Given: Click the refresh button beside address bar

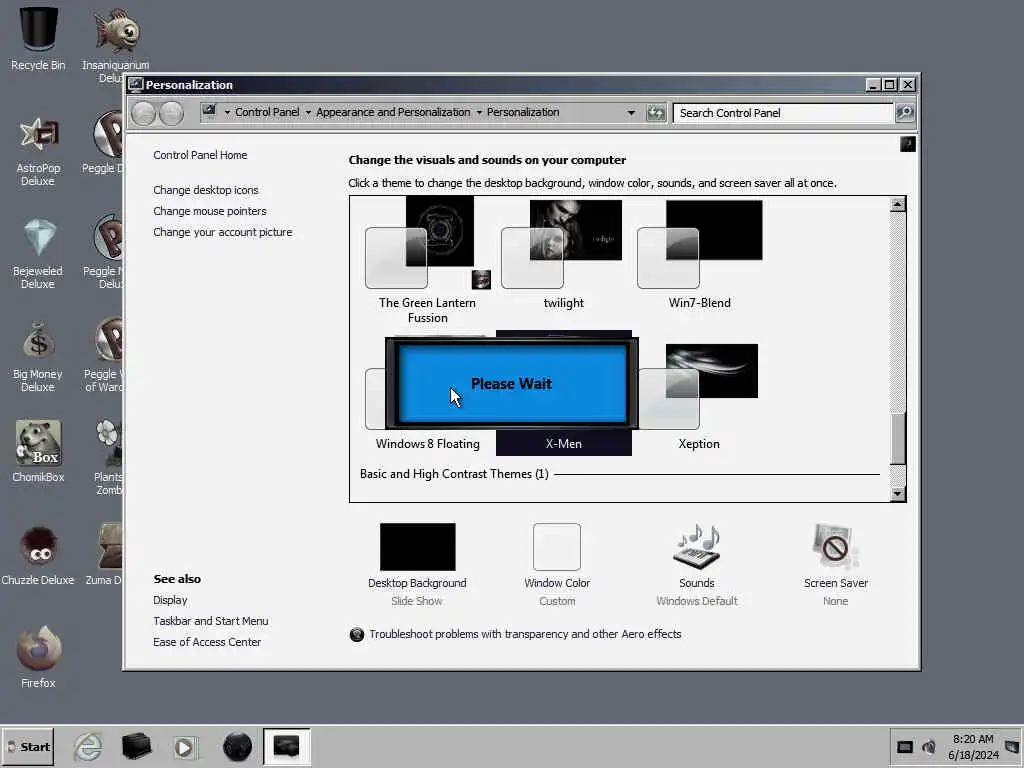Looking at the screenshot, I should click(x=656, y=113).
